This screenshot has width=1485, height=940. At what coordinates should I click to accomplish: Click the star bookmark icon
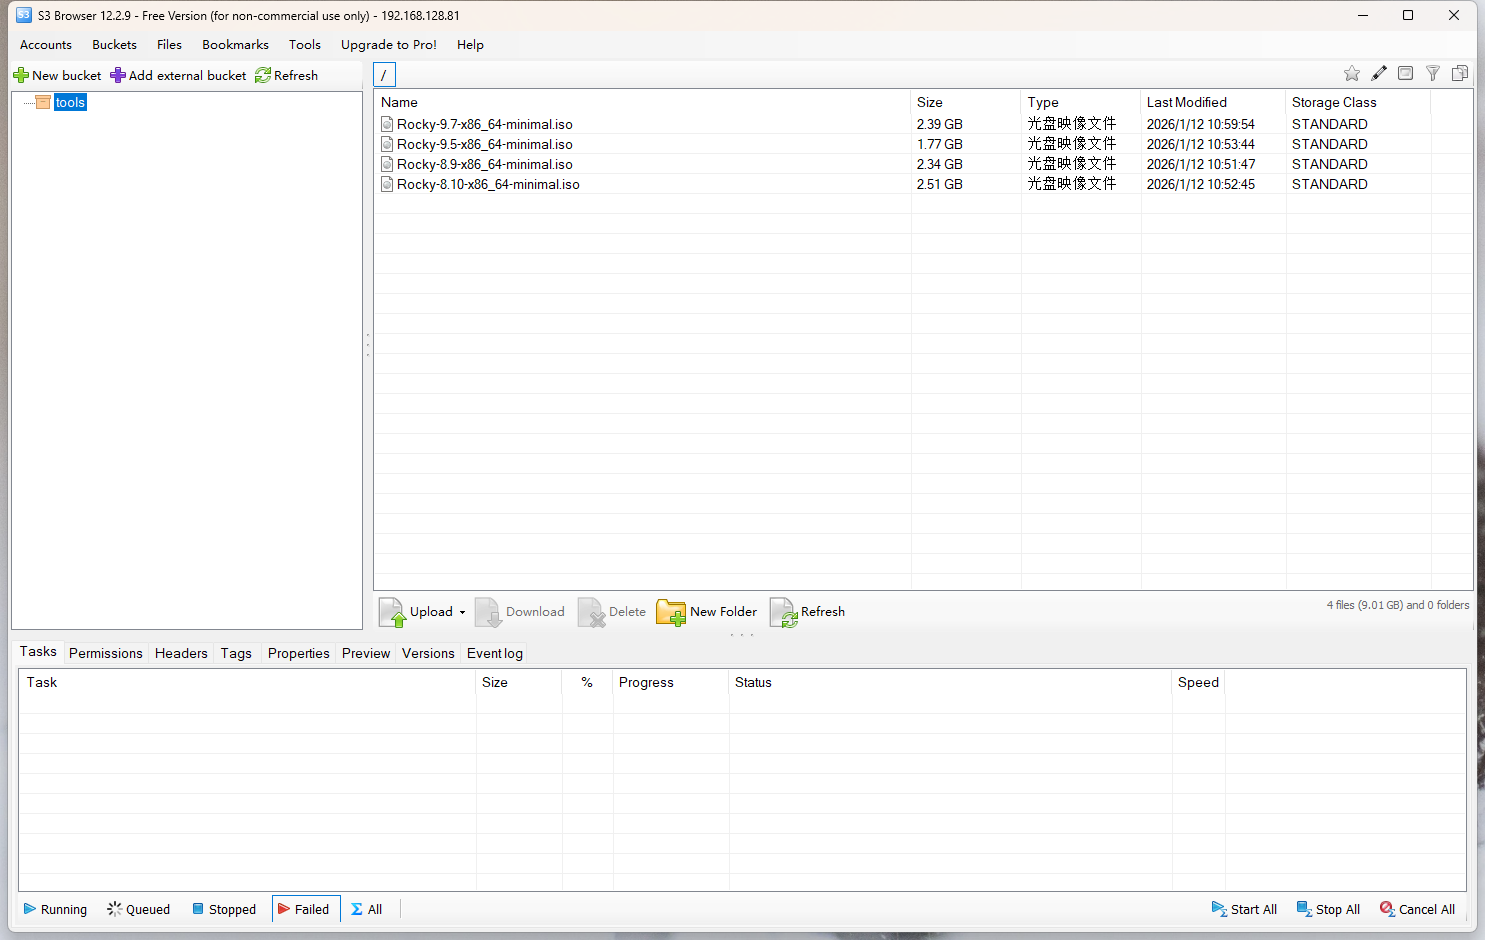pos(1352,73)
